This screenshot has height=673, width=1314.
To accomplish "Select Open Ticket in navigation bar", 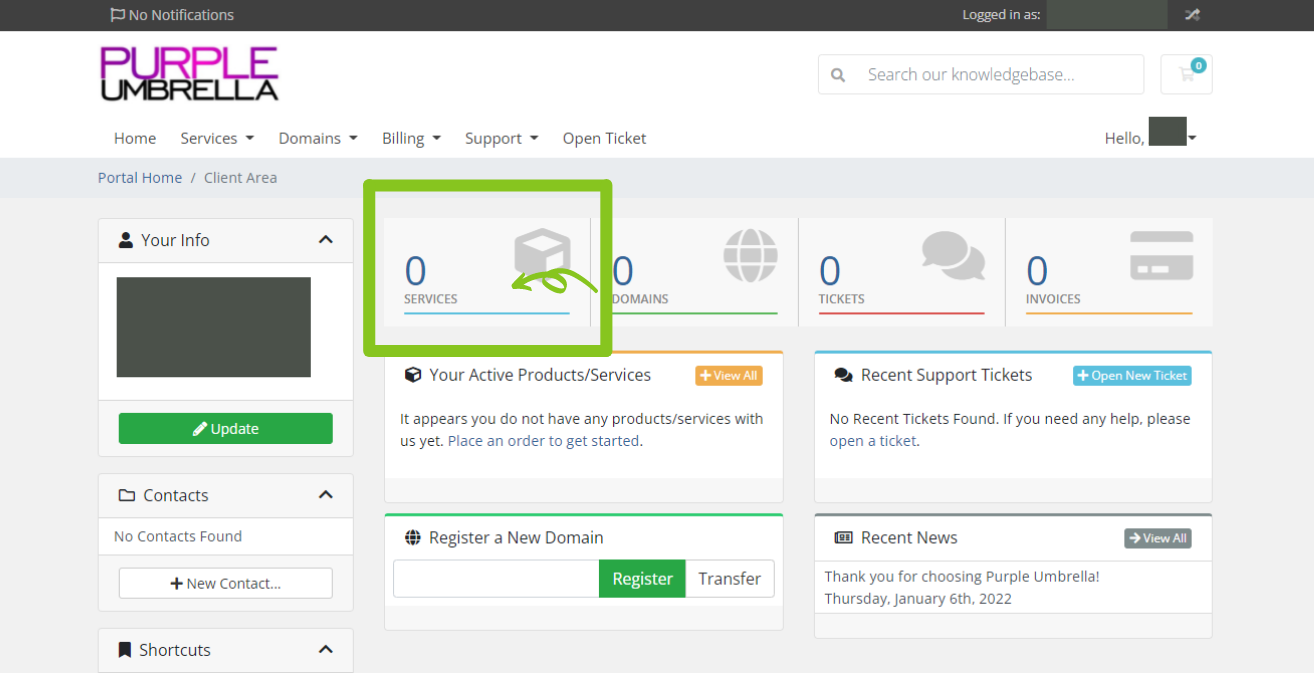I will click(x=604, y=138).
